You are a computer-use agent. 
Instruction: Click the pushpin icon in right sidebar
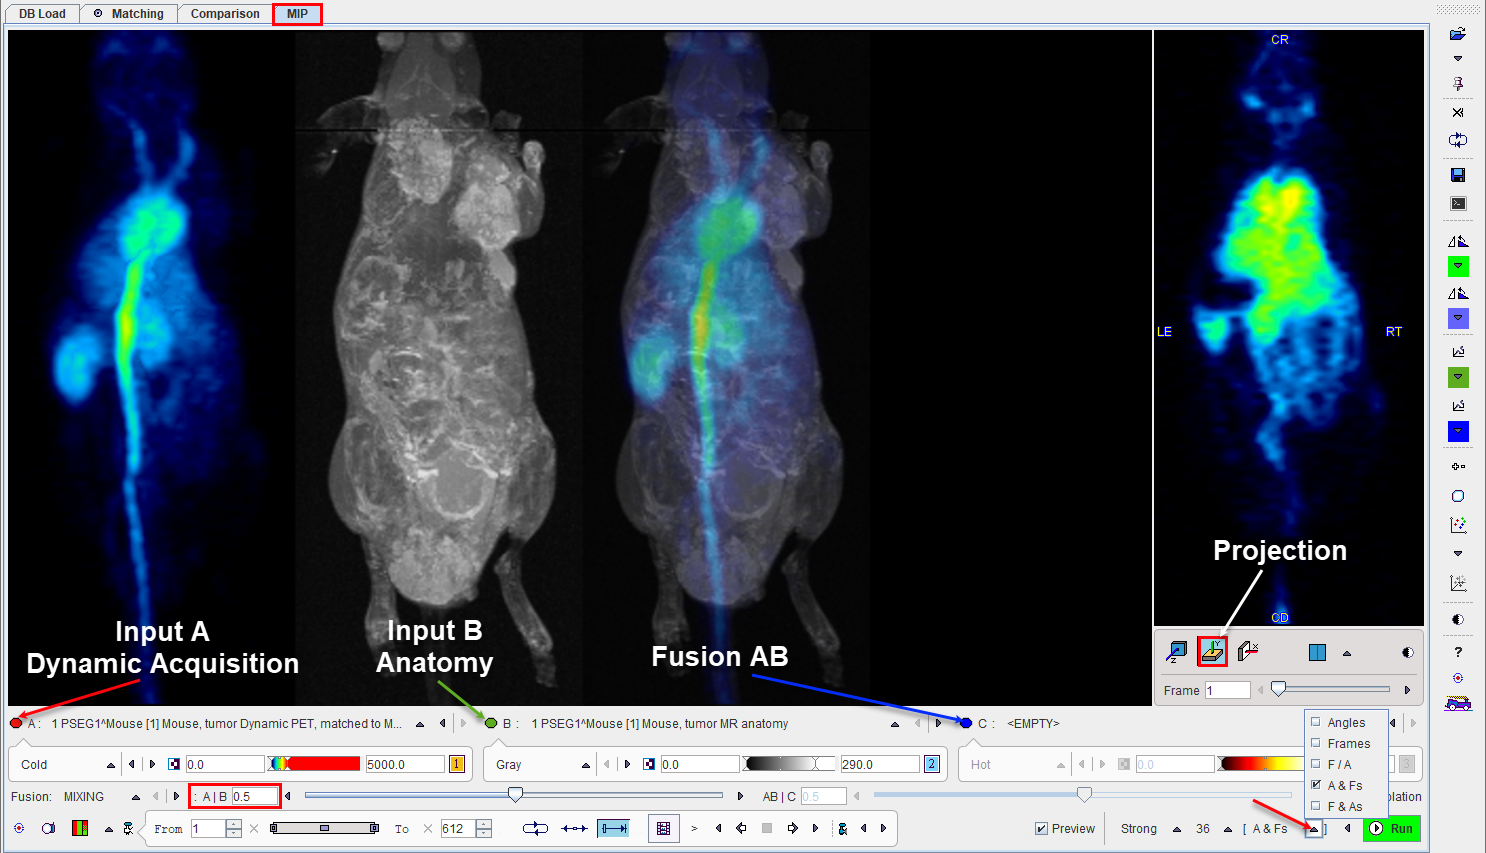1458,84
